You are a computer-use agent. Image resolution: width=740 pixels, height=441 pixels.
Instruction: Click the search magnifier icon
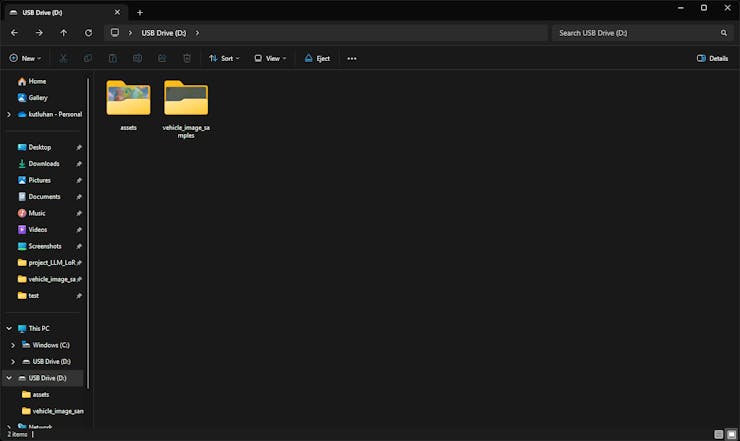point(723,33)
